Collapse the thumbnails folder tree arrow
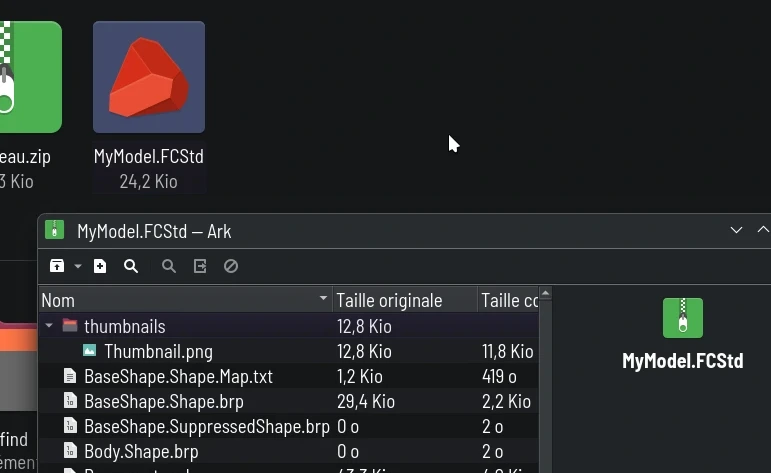771x473 pixels. 49,325
